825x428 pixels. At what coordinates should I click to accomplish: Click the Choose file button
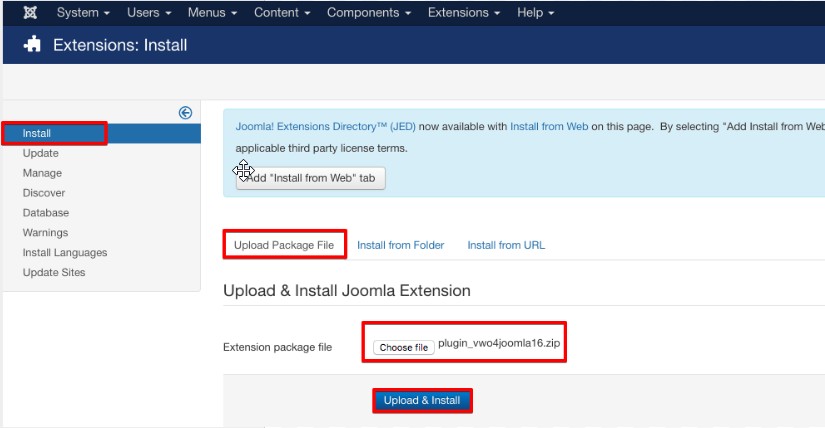pos(404,347)
